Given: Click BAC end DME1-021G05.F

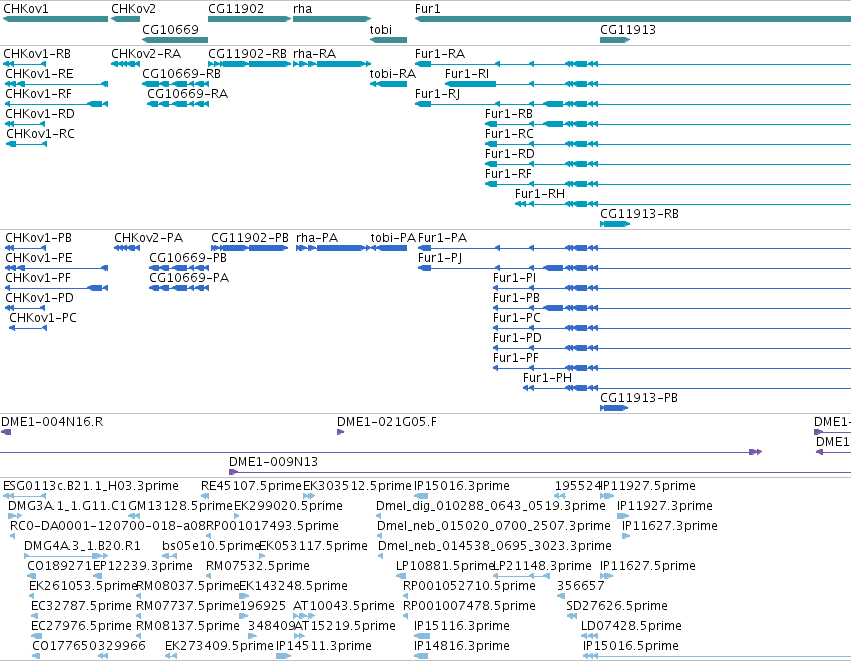Looking at the screenshot, I should click(x=386, y=422).
